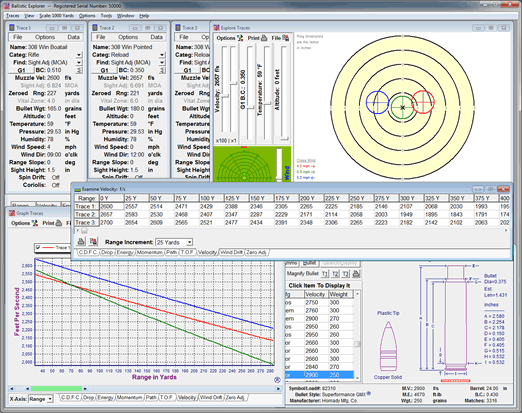Click Magnify Bullet T2 button

335,274
